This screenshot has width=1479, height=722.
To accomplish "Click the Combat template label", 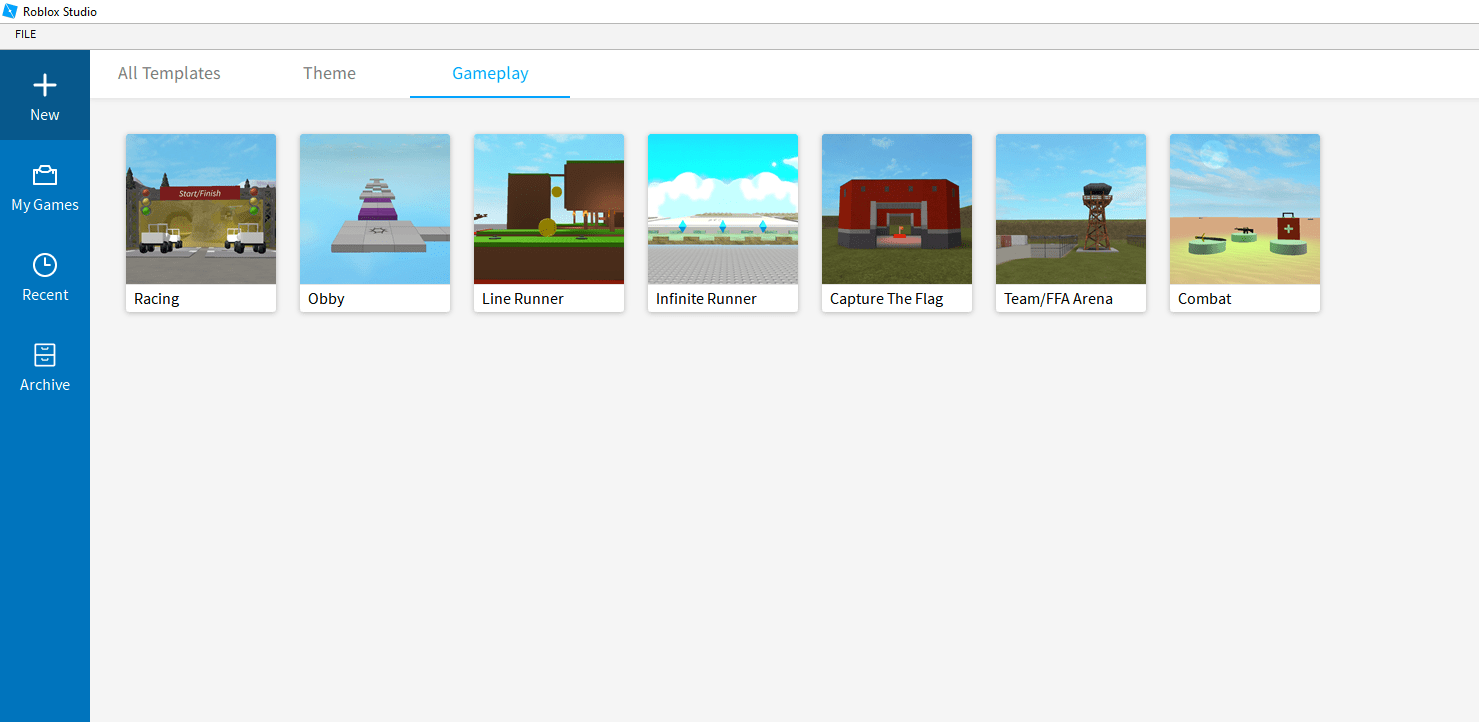I will (1204, 299).
